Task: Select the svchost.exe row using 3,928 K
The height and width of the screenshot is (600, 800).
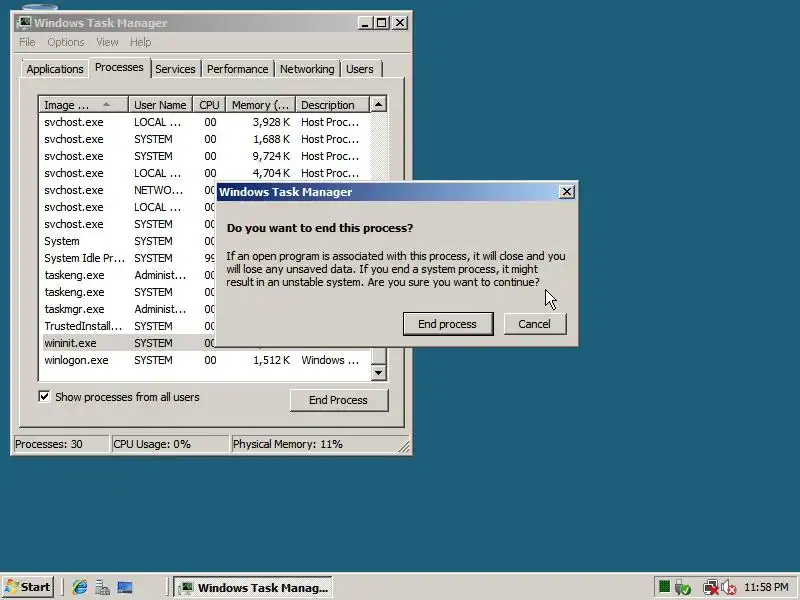Action: tap(206, 122)
